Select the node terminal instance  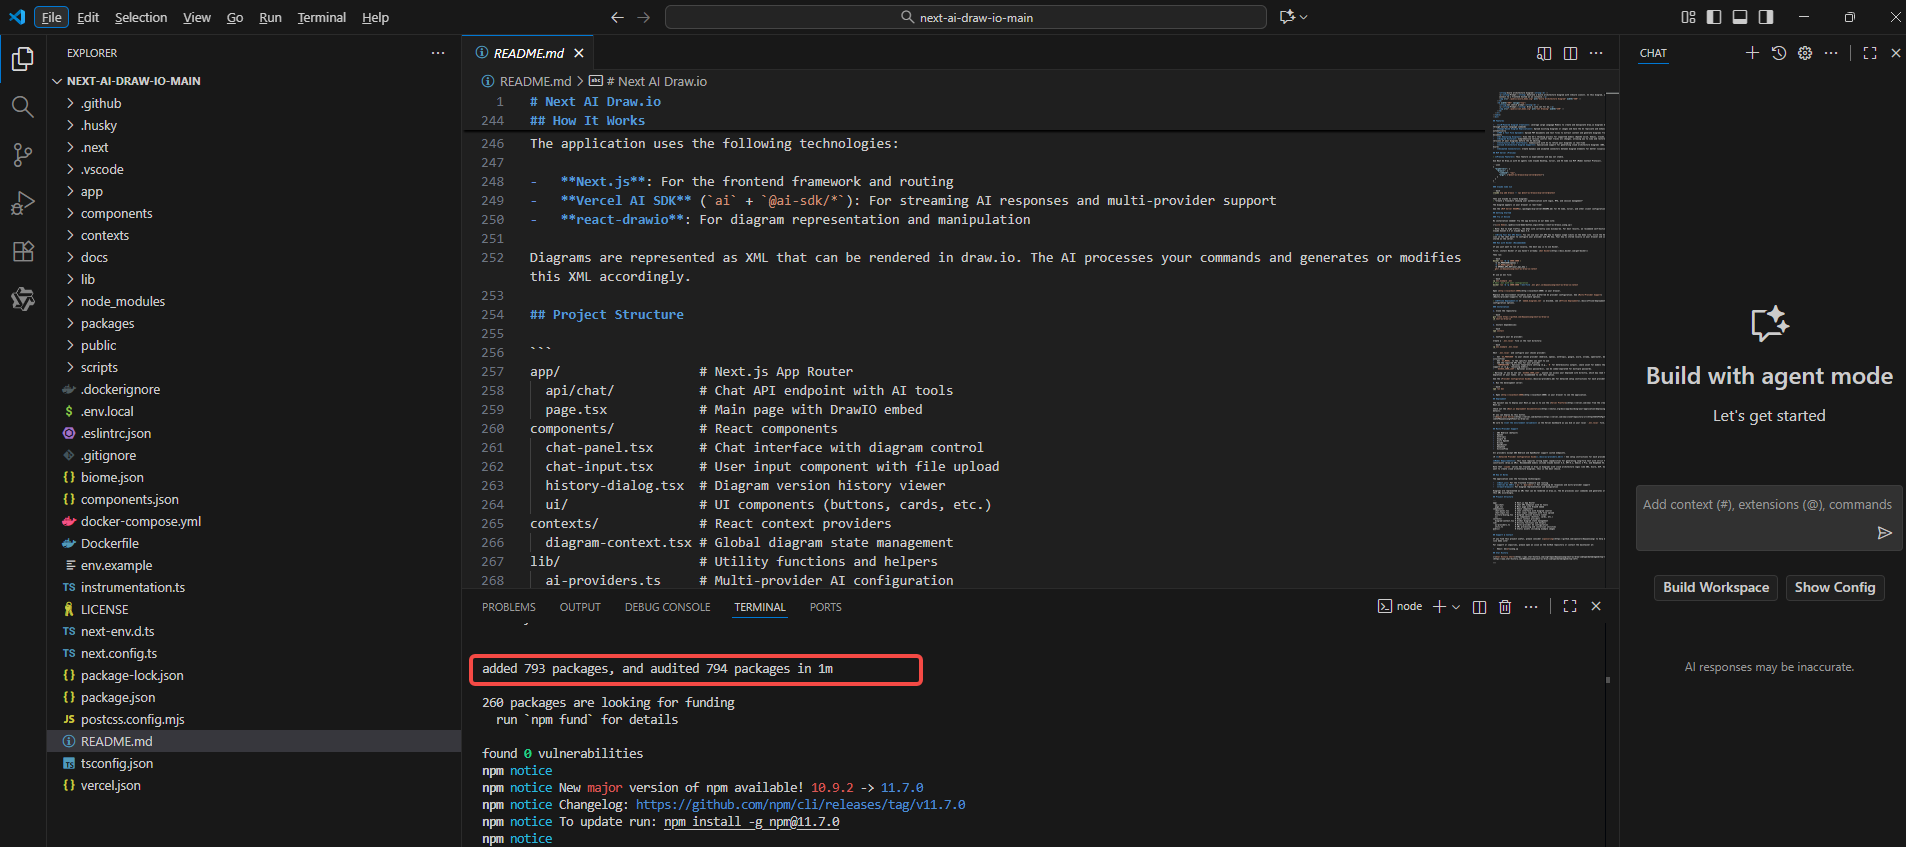[x=1400, y=606]
